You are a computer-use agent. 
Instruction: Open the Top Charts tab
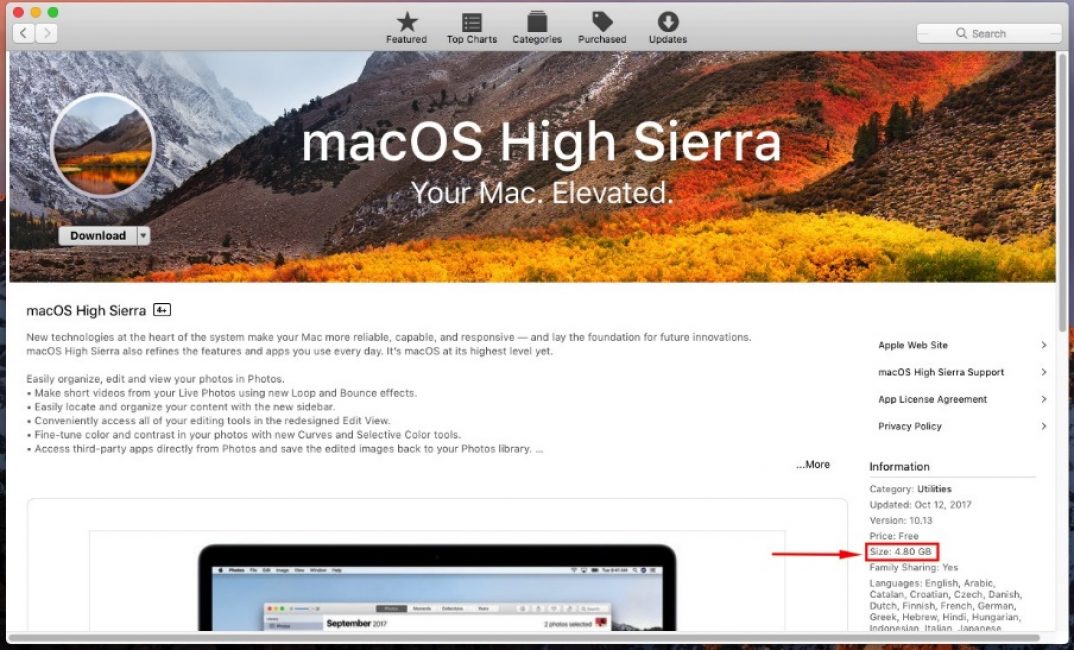click(x=472, y=29)
